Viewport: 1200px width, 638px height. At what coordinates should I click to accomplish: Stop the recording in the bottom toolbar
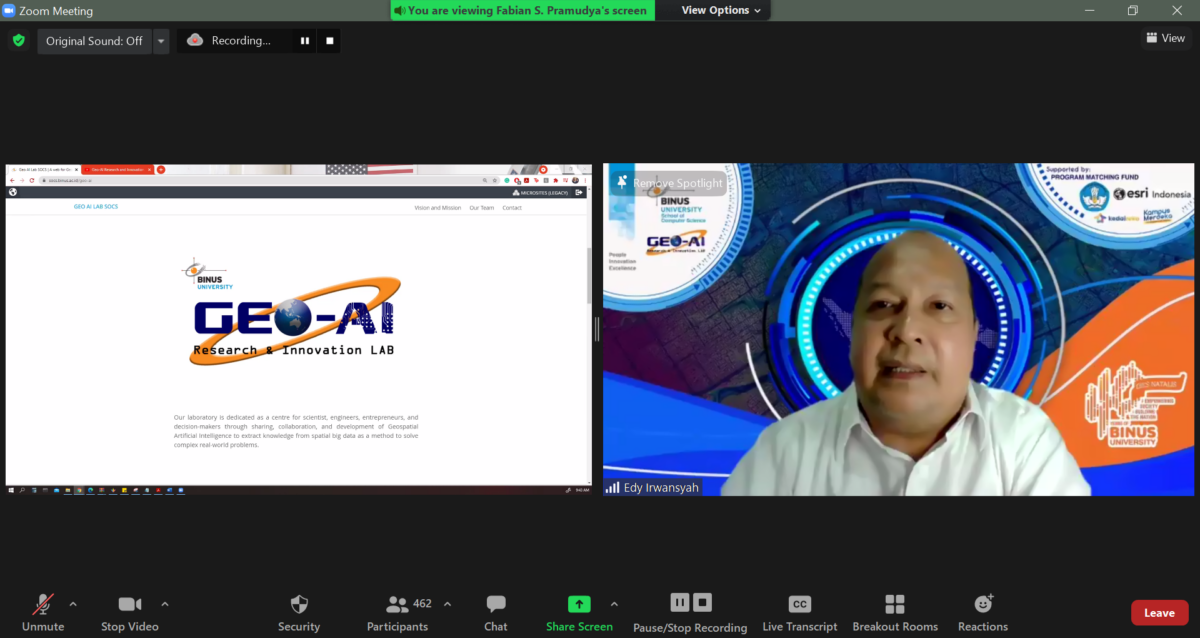(703, 602)
